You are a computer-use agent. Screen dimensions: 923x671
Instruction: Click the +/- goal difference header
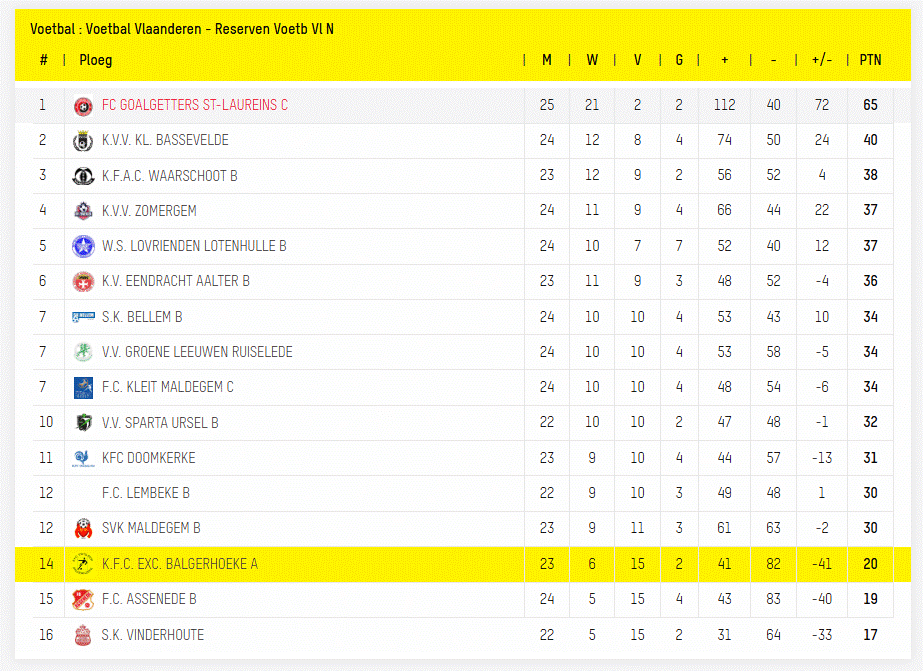click(x=822, y=60)
